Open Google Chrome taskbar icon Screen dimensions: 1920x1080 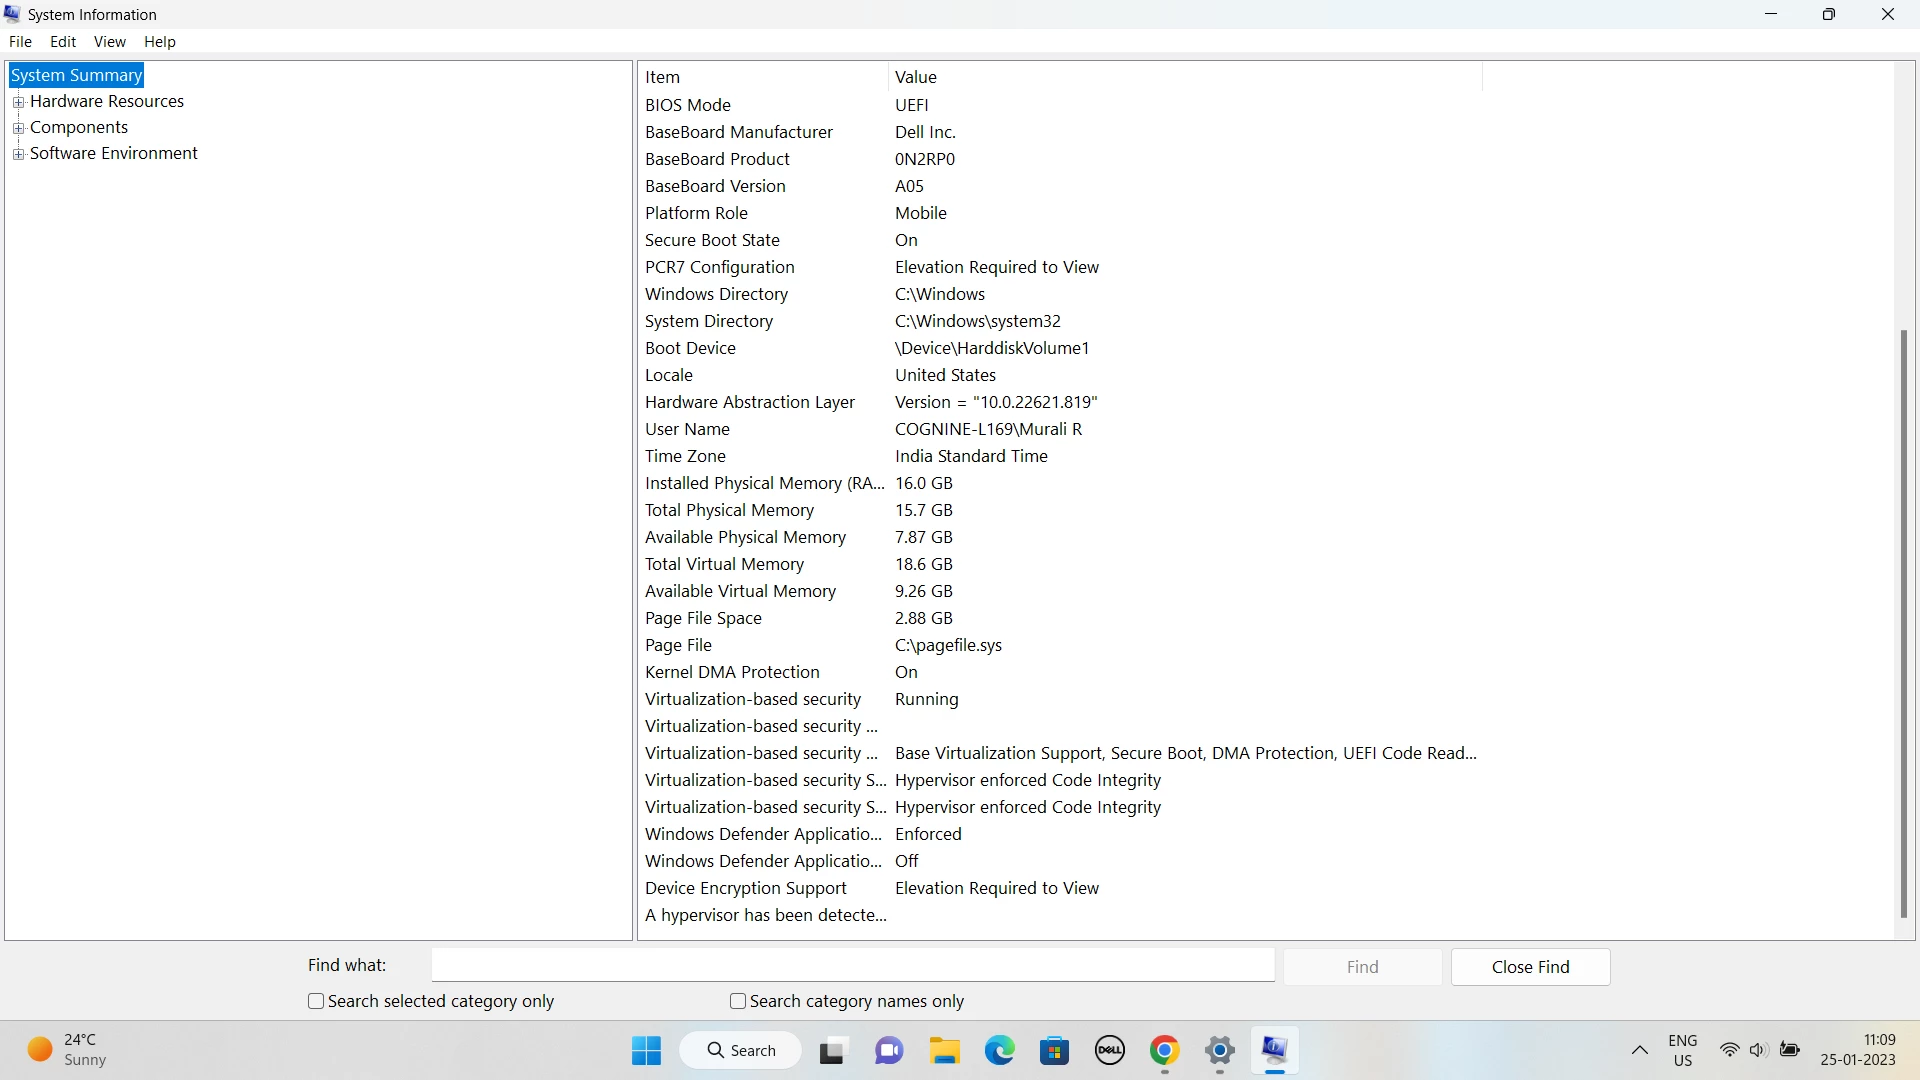[x=1164, y=1050]
